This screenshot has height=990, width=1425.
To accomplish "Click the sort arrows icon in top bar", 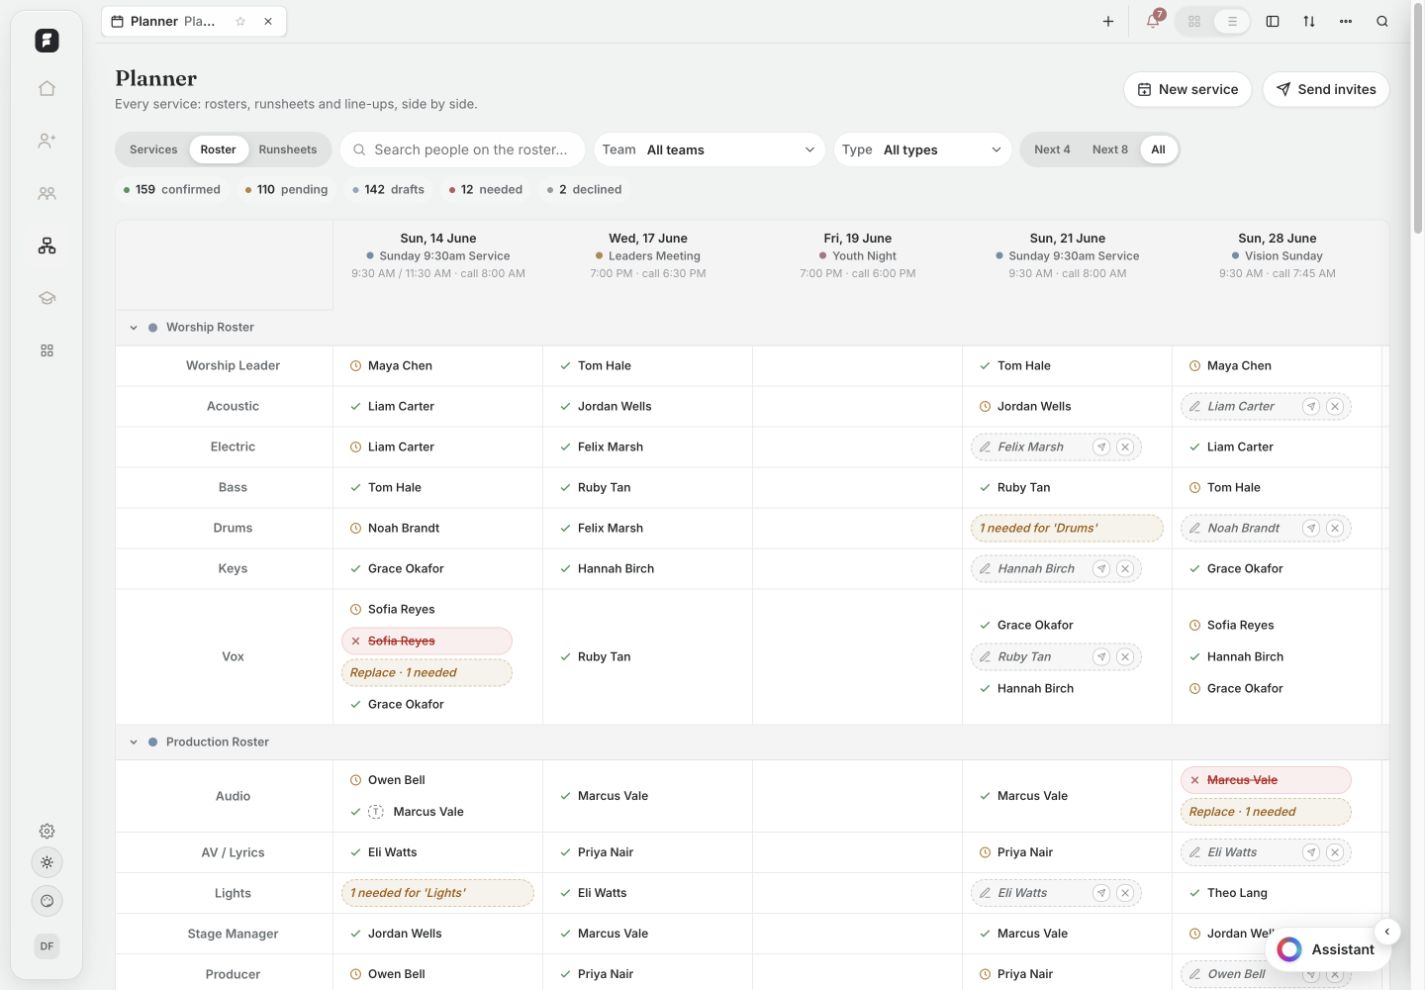I will pos(1309,21).
